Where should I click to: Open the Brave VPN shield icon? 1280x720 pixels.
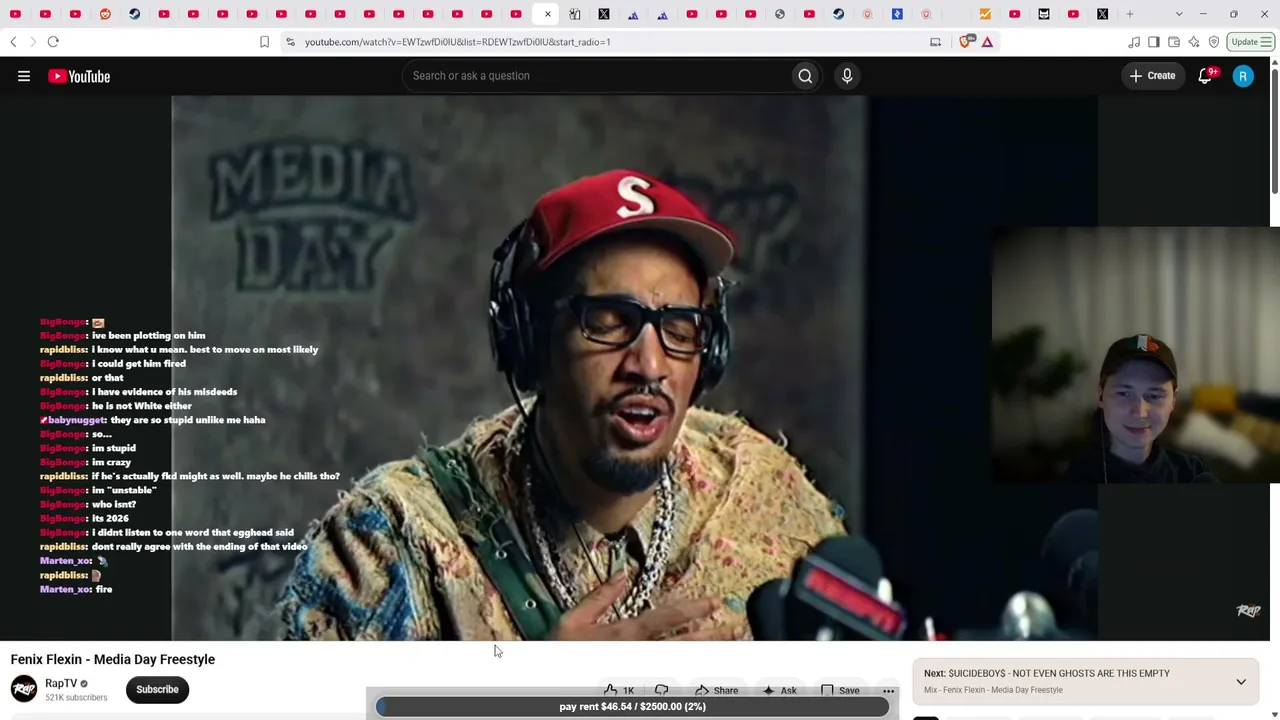[1214, 42]
